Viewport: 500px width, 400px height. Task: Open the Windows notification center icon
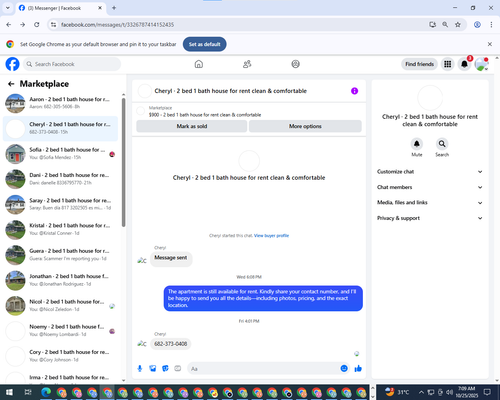coord(487,392)
